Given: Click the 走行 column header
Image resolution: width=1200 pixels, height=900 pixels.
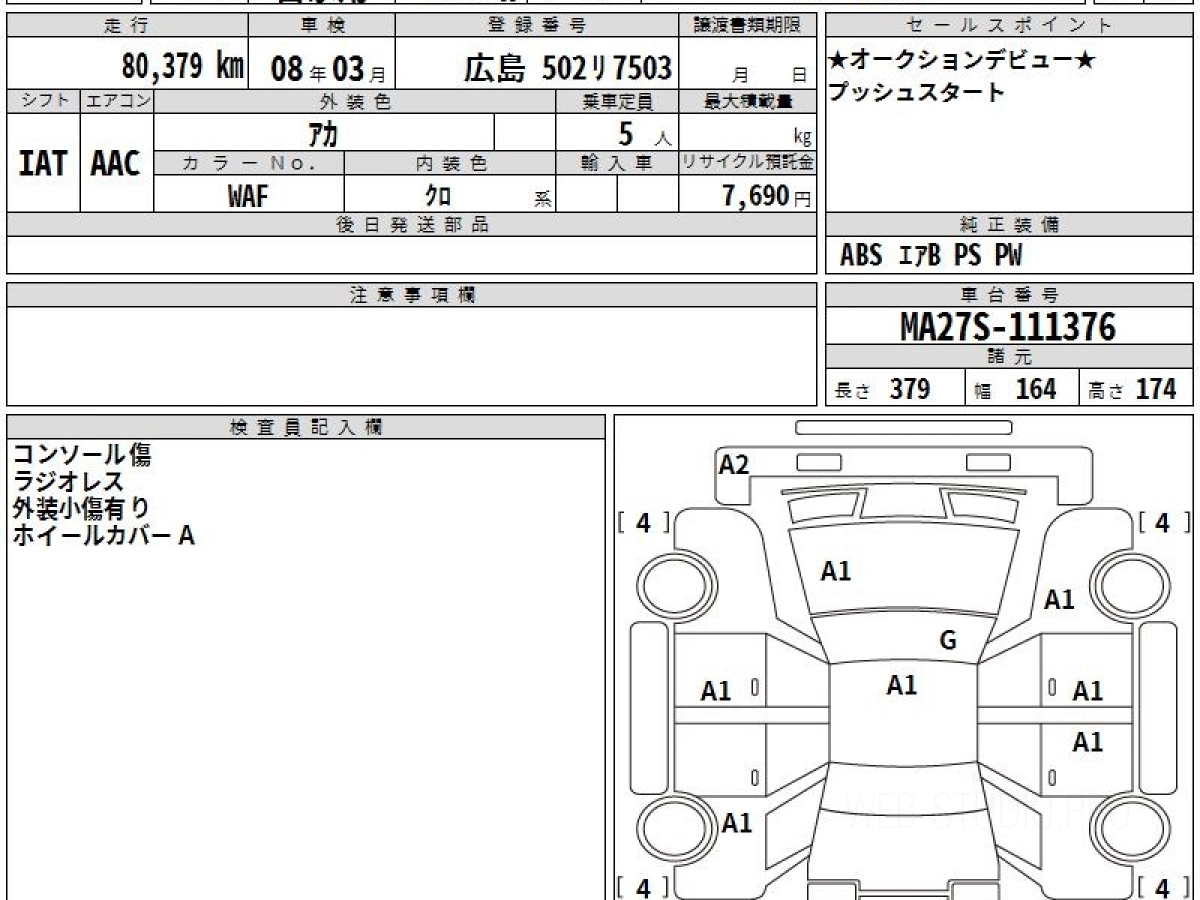Looking at the screenshot, I should [x=126, y=26].
